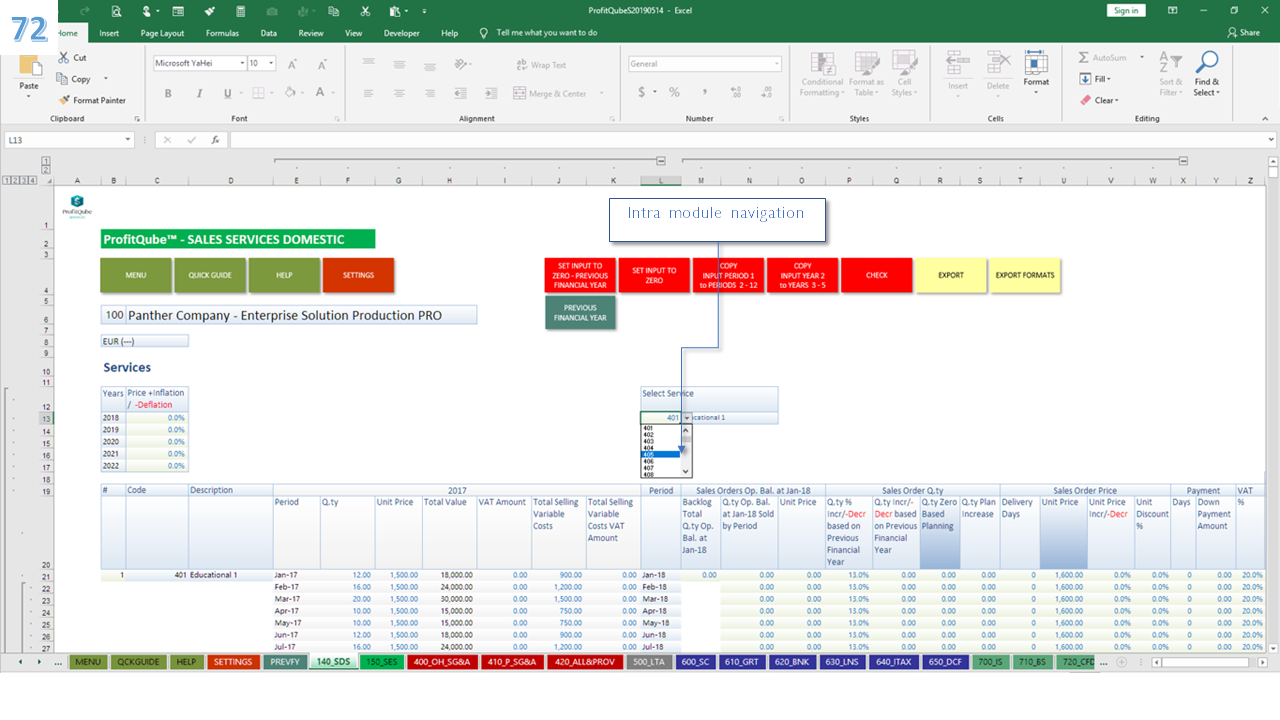Open the Insert ribbon tab

pyautogui.click(x=109, y=33)
